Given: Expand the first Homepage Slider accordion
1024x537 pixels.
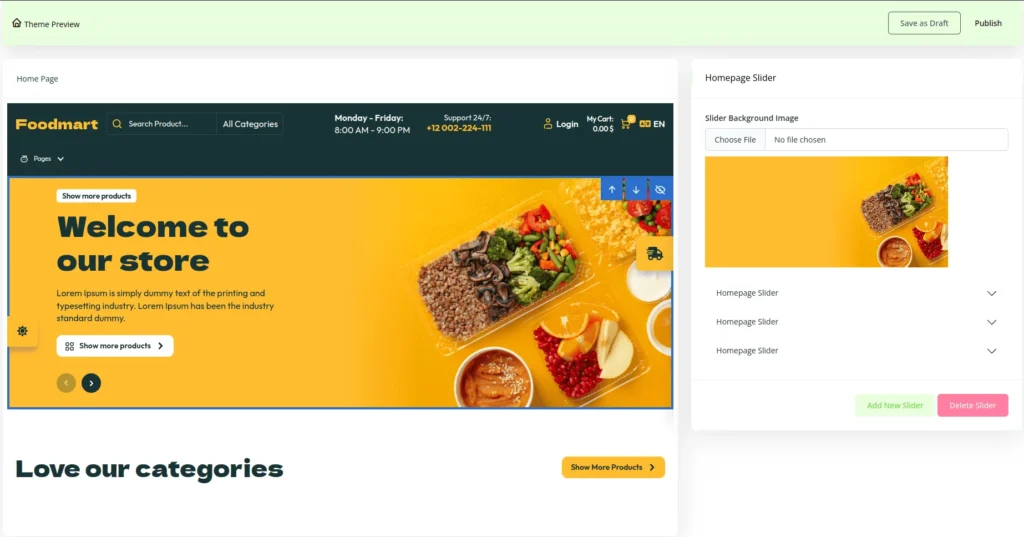Looking at the screenshot, I should (x=856, y=293).
